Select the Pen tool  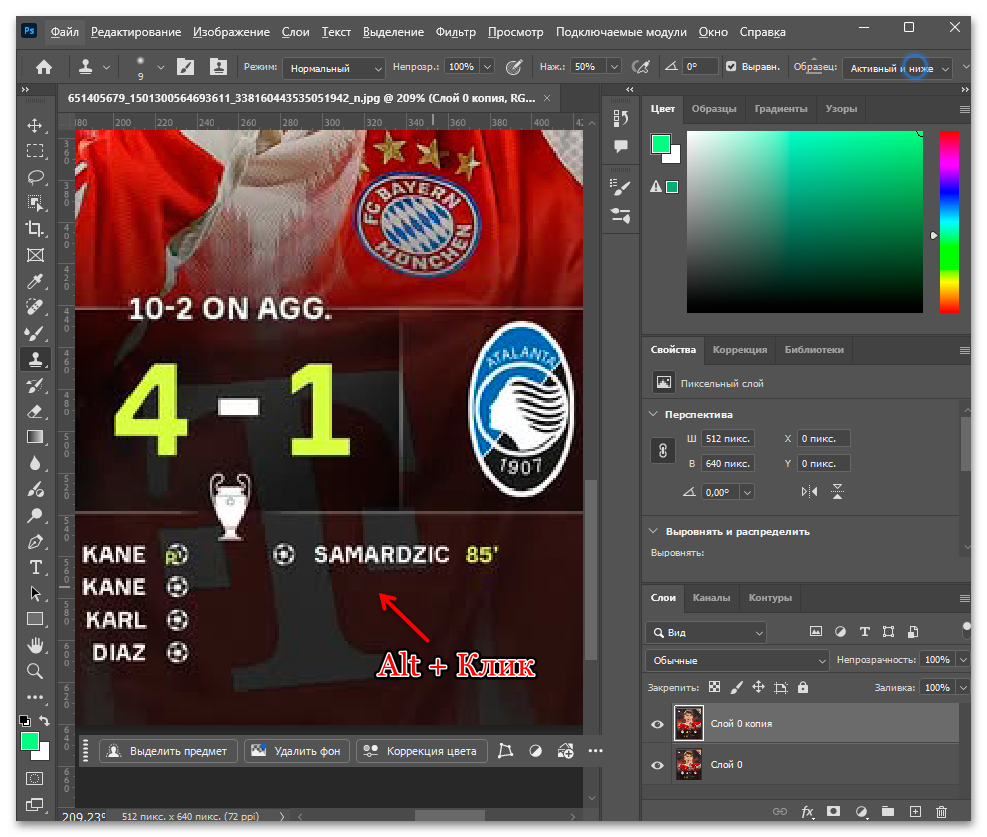point(35,541)
